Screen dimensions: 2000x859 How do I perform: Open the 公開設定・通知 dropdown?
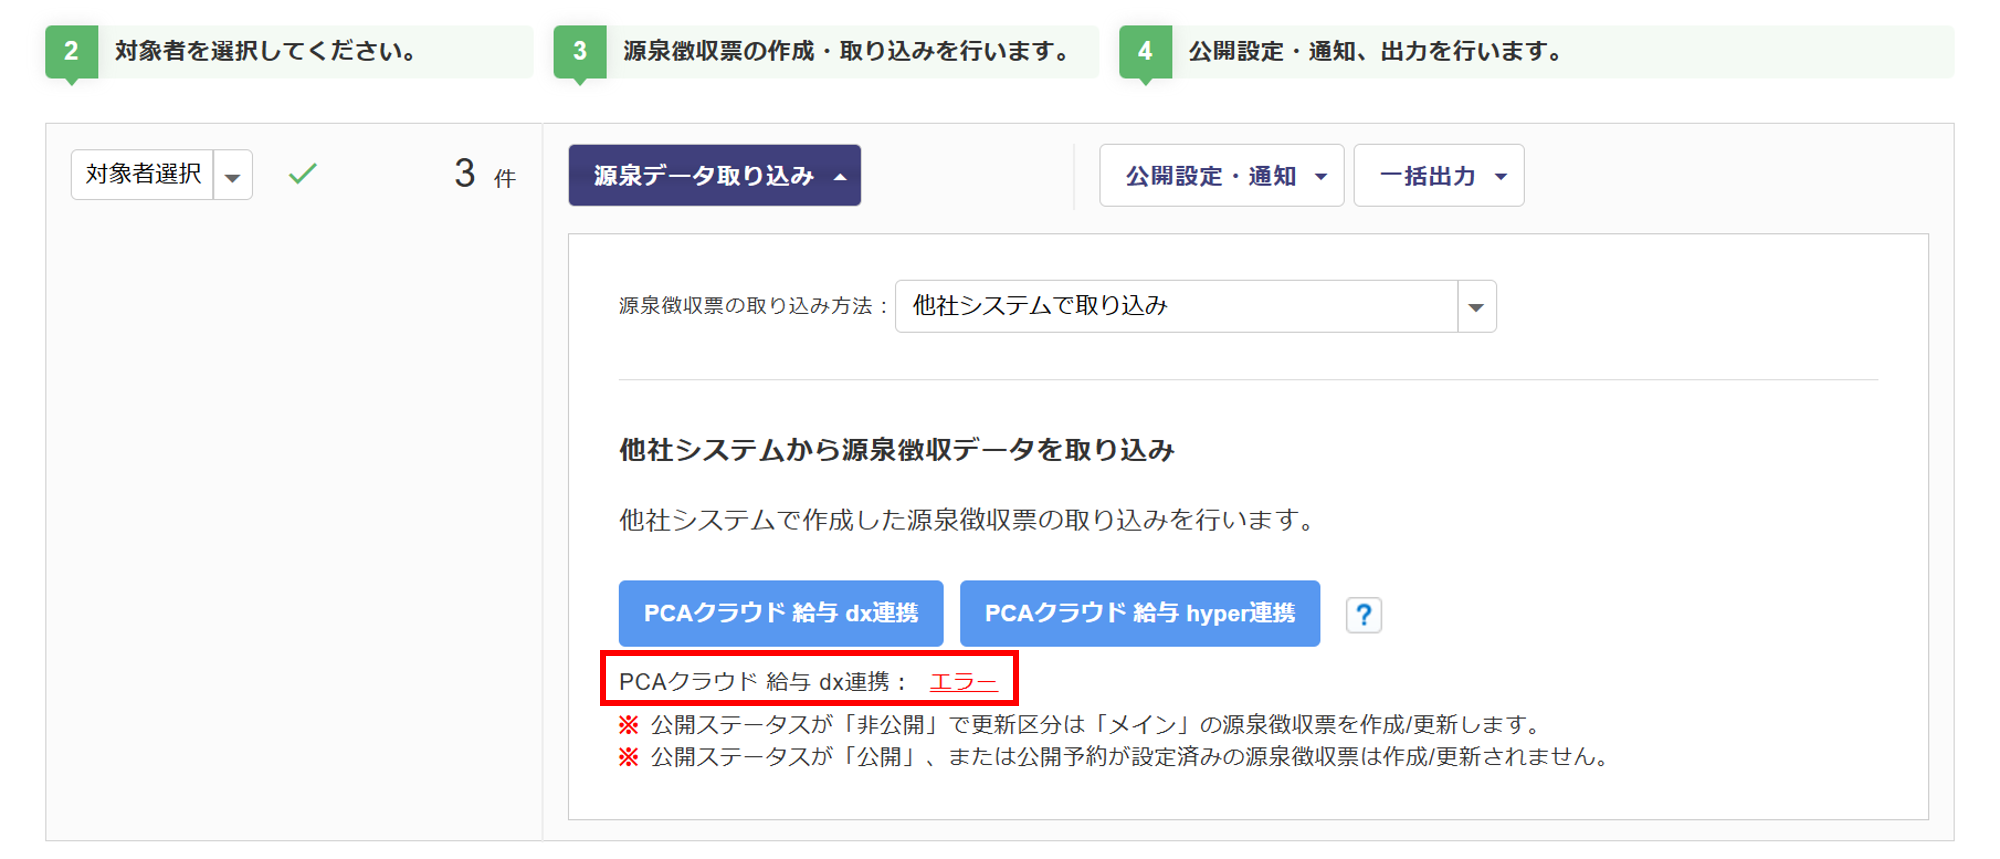point(1221,176)
